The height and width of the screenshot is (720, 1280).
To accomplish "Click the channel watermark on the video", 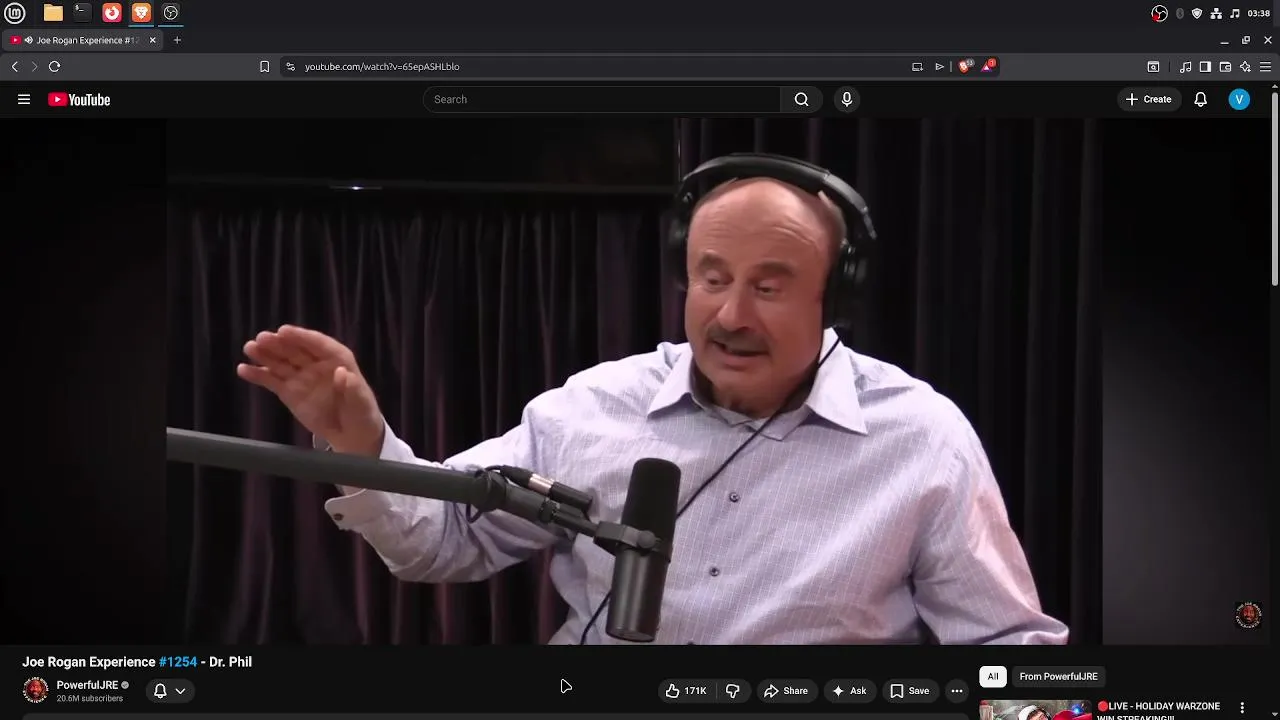I will point(1248,614).
